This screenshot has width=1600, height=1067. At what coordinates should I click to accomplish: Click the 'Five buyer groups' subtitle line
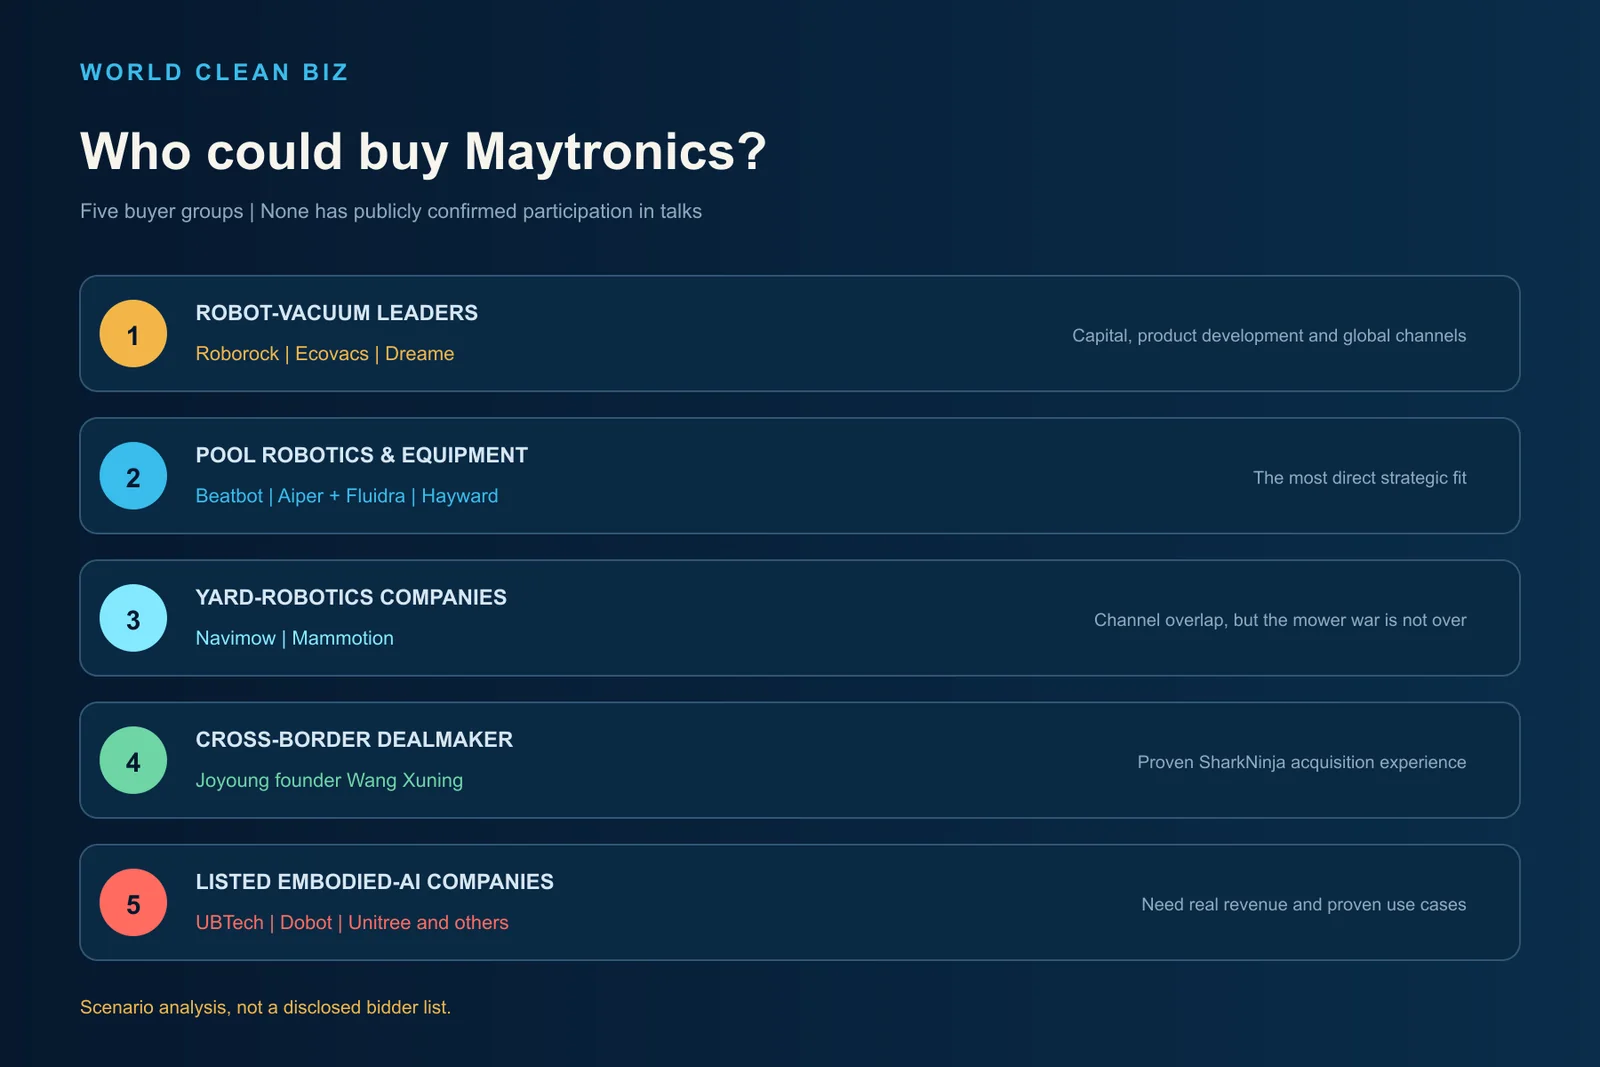pyautogui.click(x=391, y=211)
